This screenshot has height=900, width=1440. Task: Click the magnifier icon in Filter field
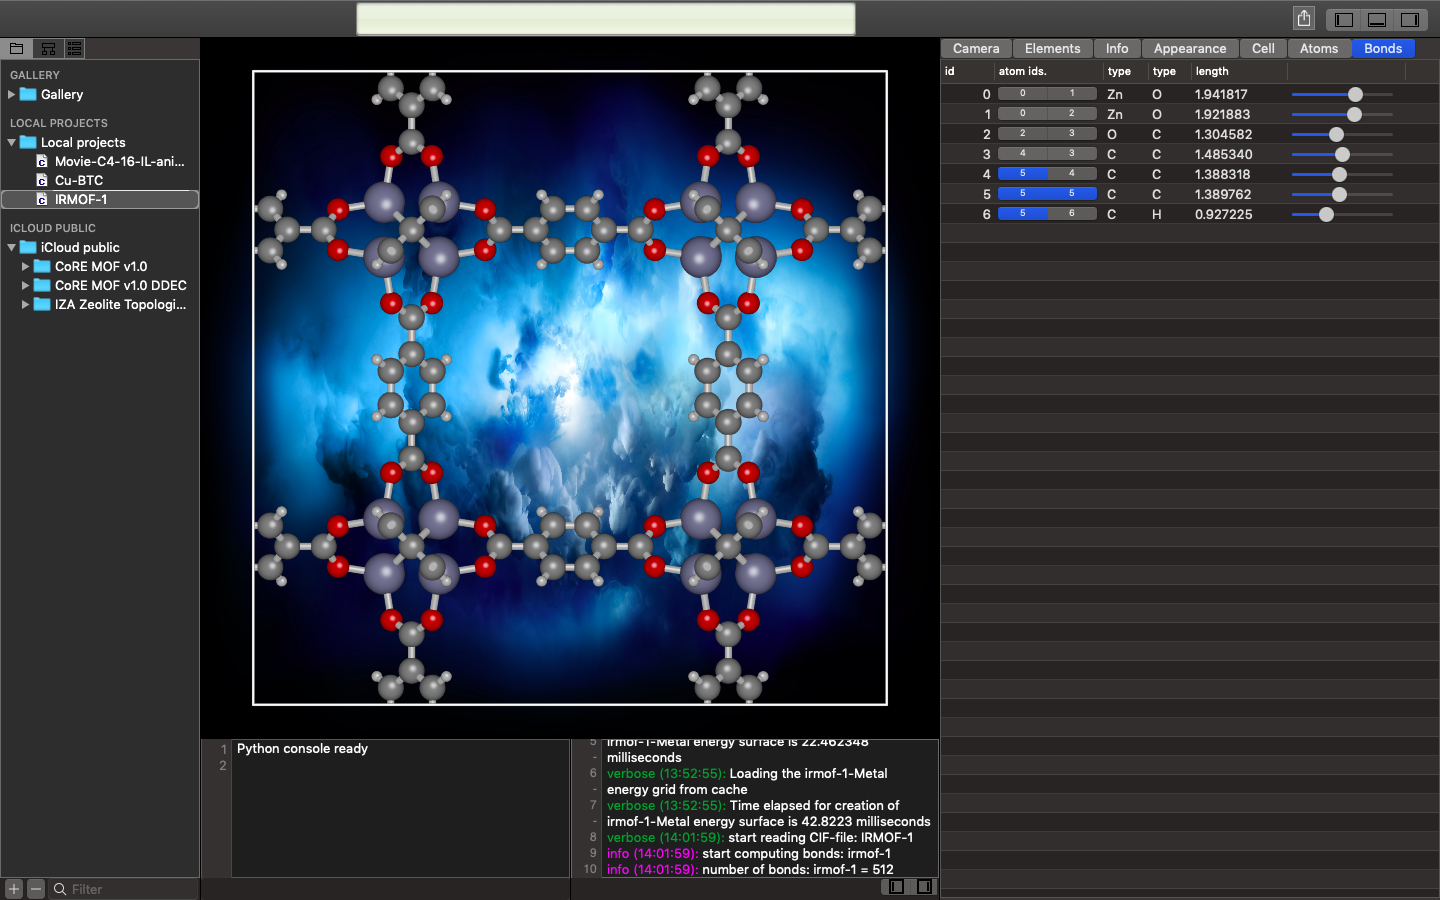click(x=60, y=889)
